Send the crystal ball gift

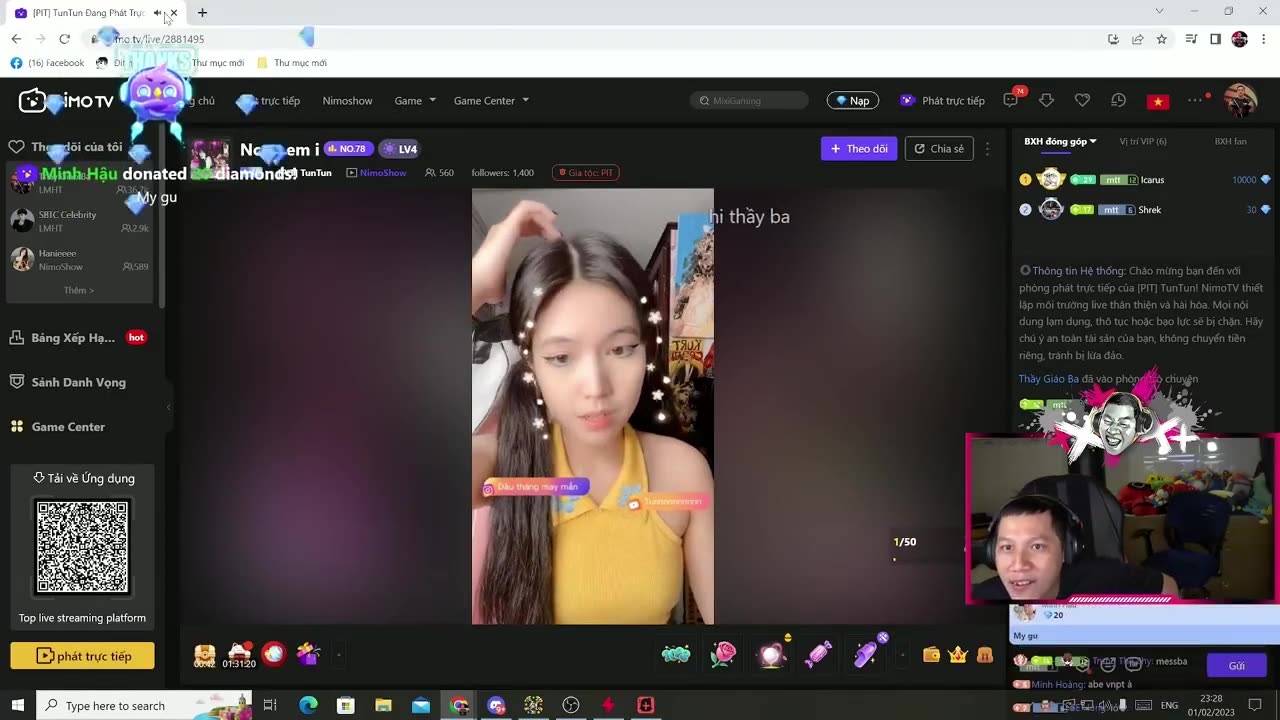pyautogui.click(x=771, y=655)
